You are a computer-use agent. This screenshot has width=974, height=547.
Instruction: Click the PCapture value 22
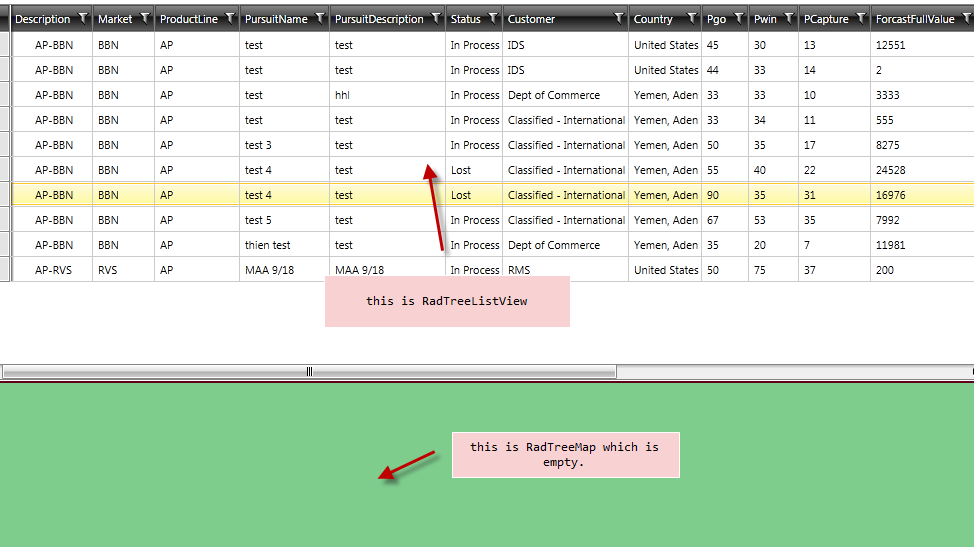click(809, 170)
